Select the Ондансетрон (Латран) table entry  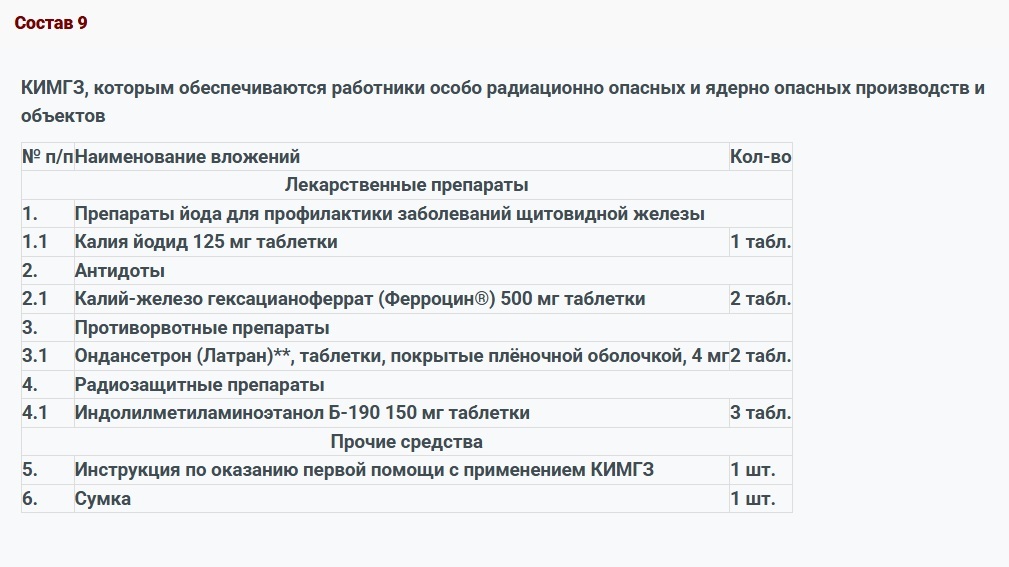point(400,355)
